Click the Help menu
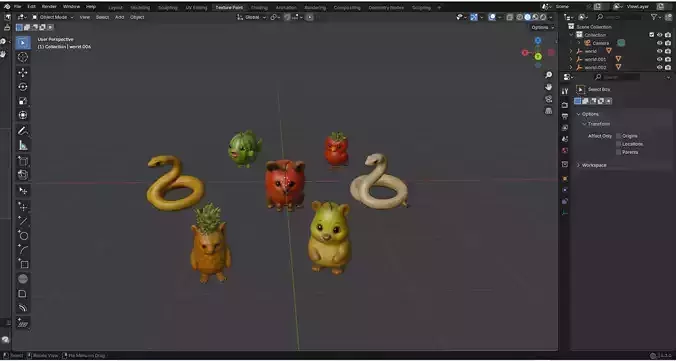 91,7
